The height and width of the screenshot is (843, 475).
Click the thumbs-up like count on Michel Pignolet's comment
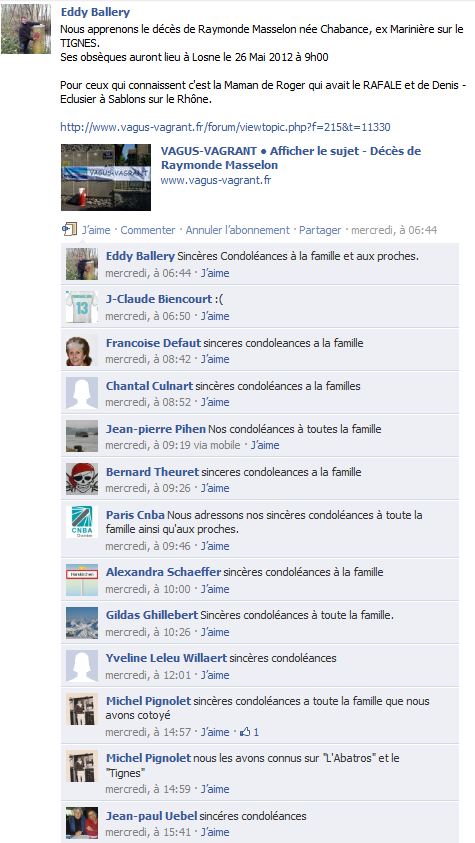[x=249, y=732]
